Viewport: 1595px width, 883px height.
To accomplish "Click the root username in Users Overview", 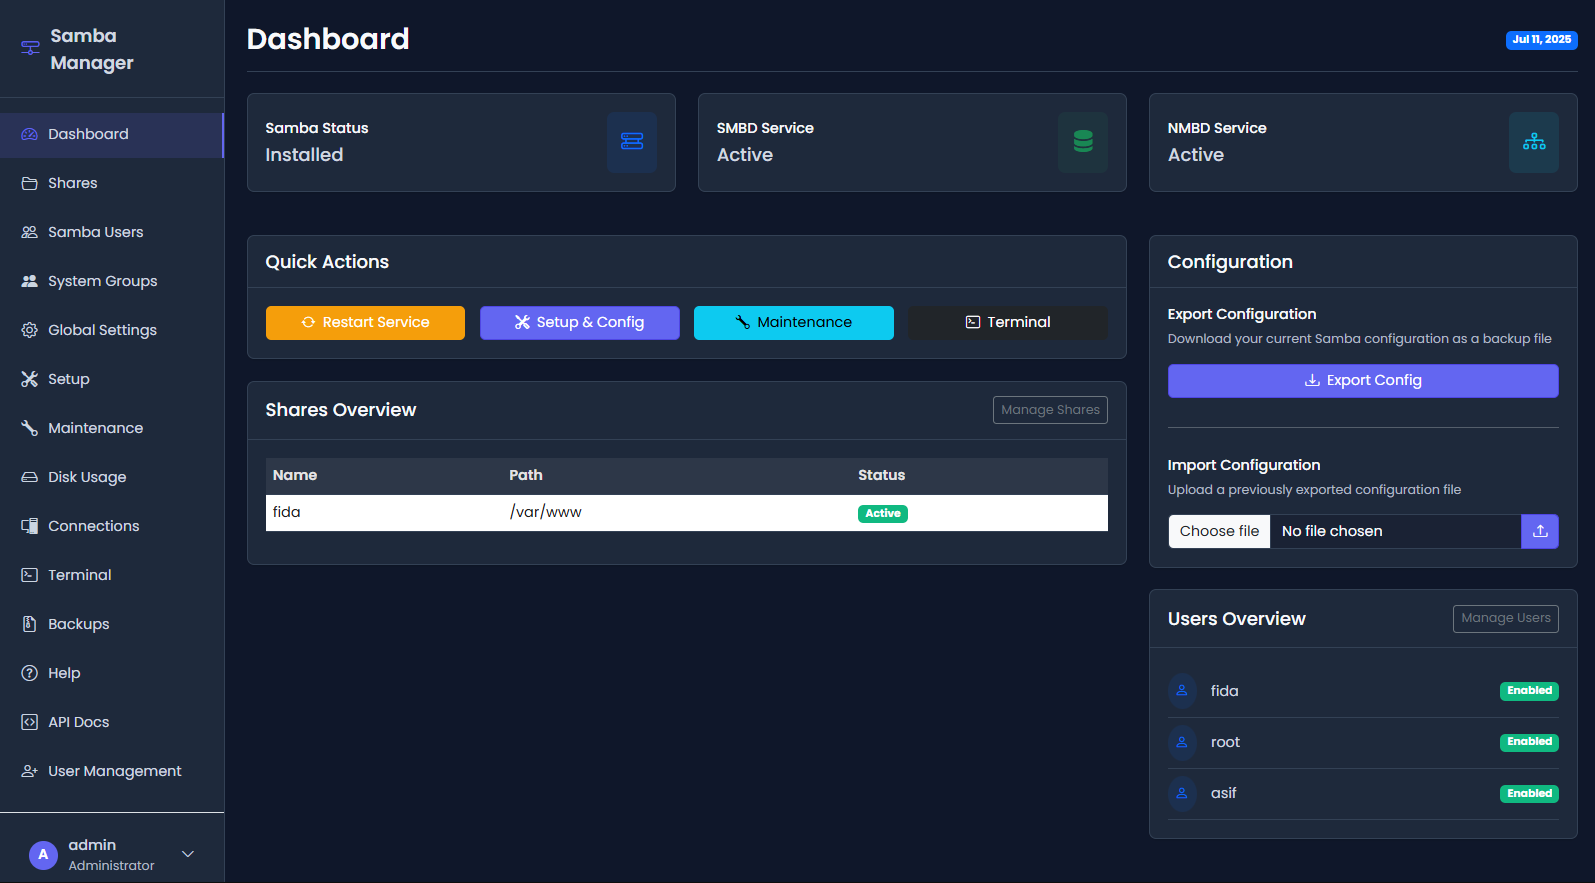I will coord(1225,742).
